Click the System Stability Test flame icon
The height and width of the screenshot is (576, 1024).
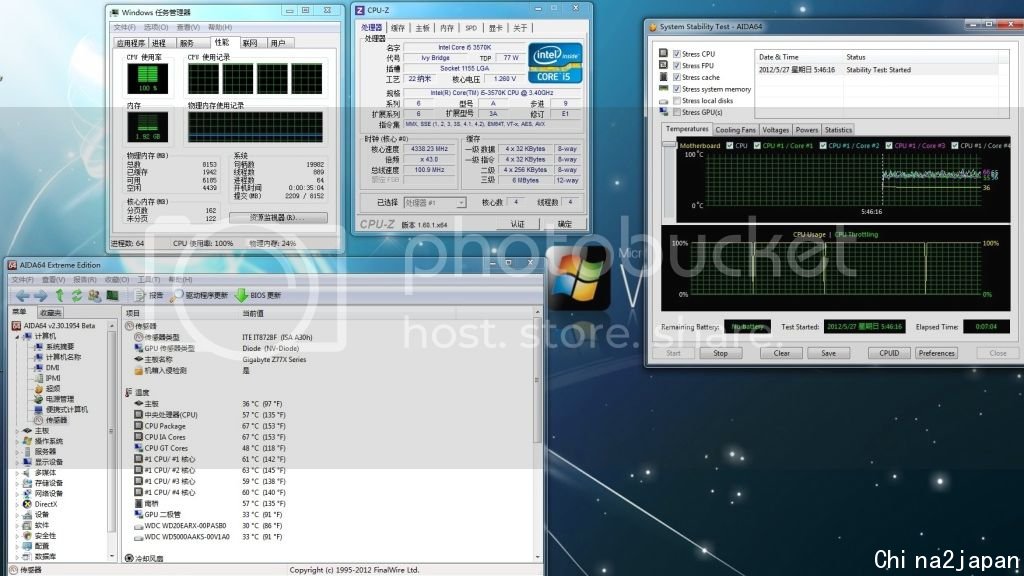click(x=652, y=27)
